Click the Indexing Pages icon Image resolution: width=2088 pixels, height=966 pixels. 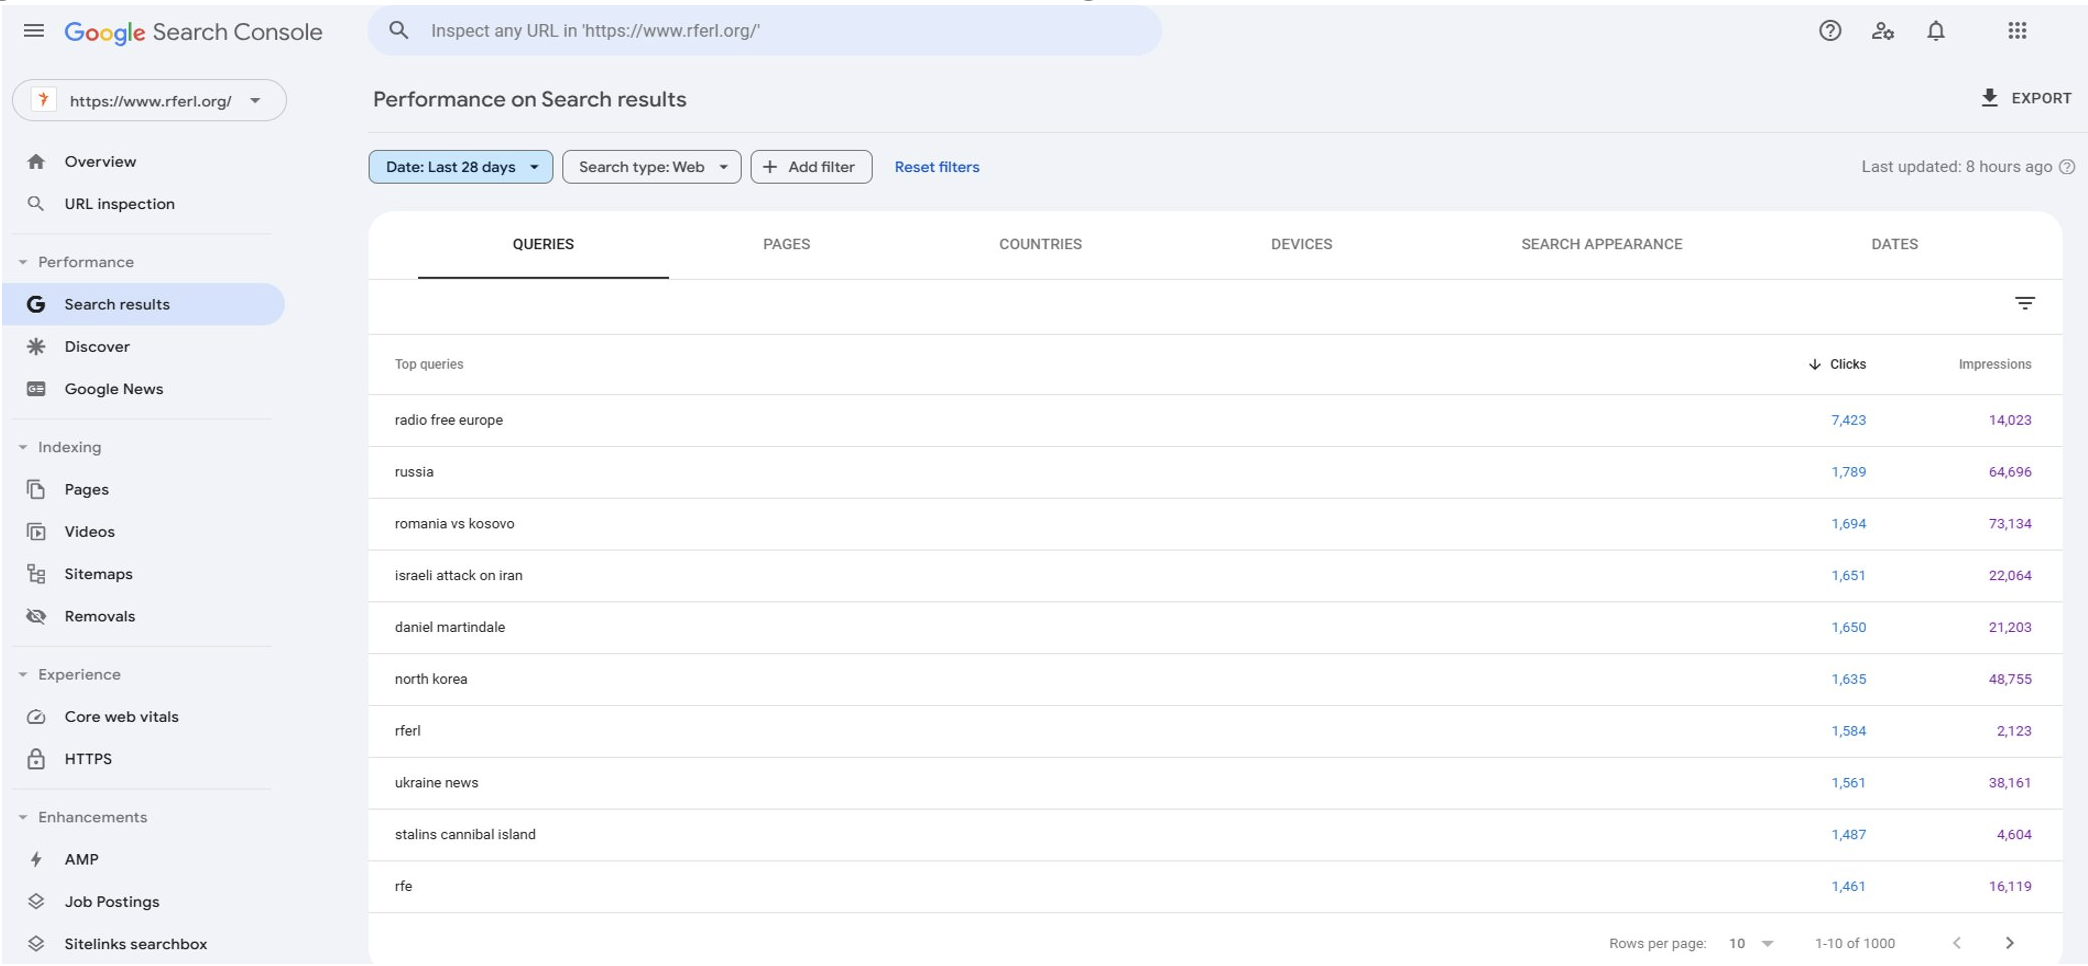(x=36, y=490)
